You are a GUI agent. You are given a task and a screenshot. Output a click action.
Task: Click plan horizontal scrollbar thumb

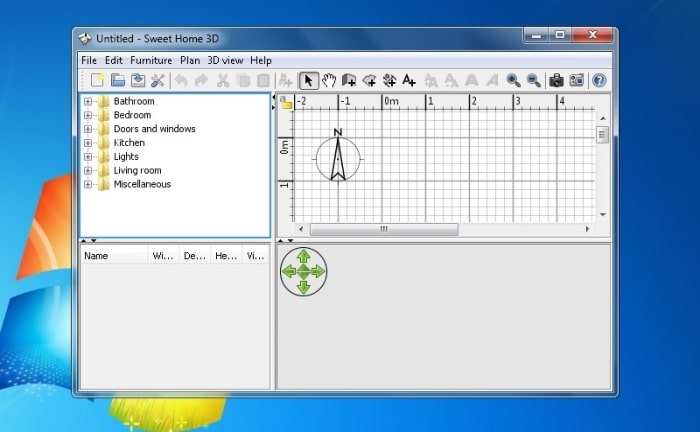[384, 229]
